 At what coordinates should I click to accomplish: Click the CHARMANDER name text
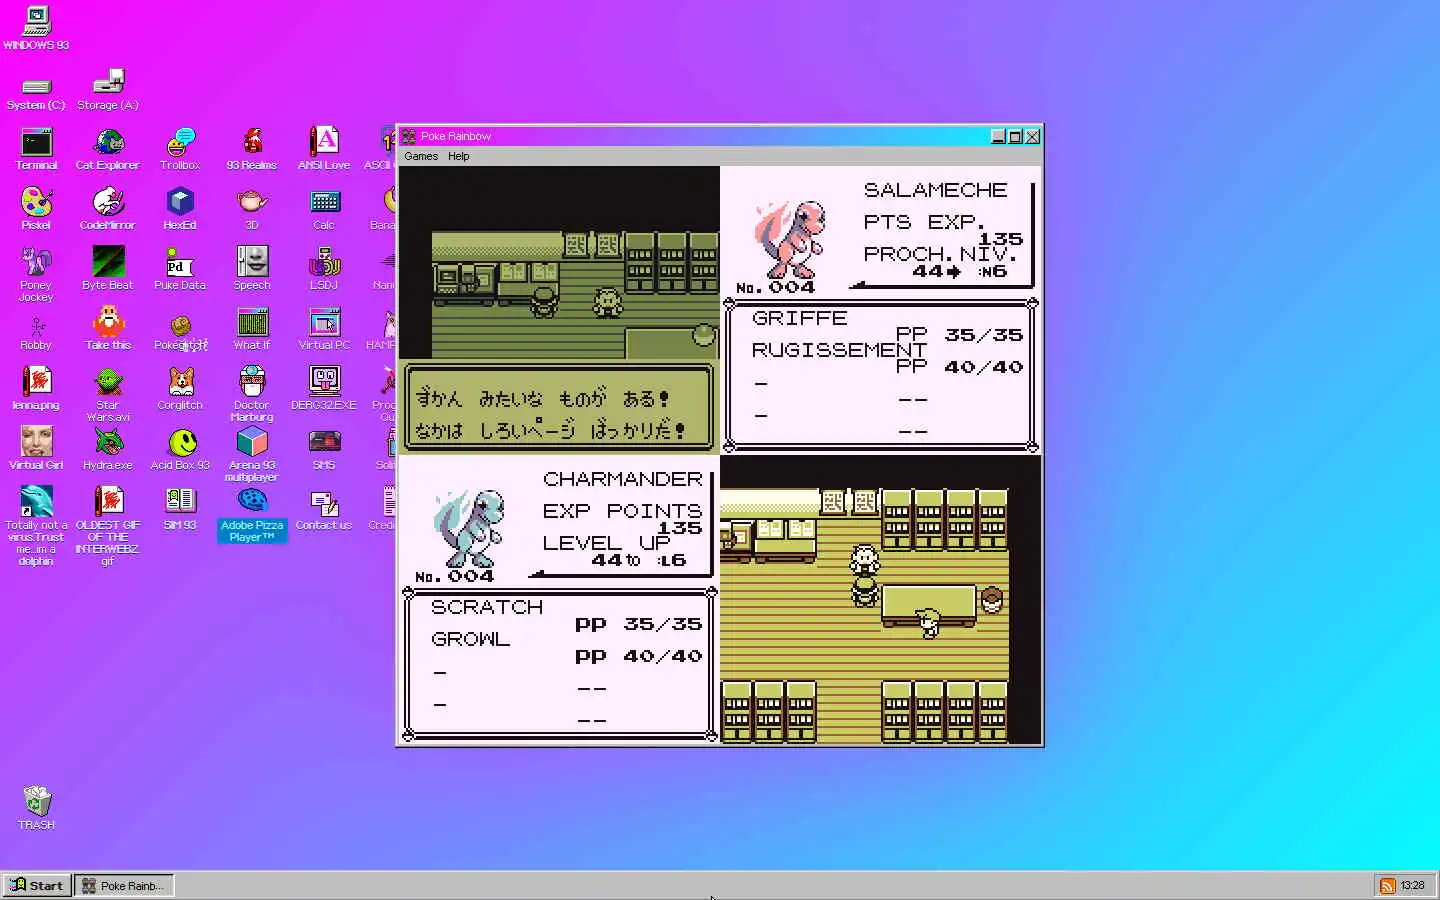623,479
